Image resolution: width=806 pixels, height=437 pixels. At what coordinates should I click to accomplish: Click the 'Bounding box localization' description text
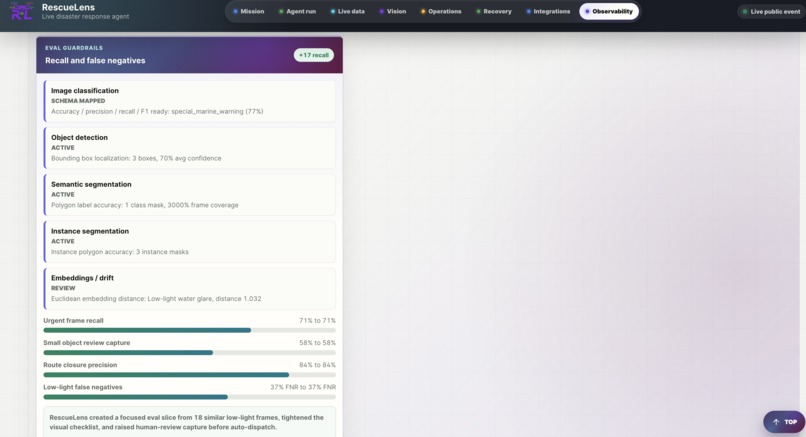click(x=136, y=158)
